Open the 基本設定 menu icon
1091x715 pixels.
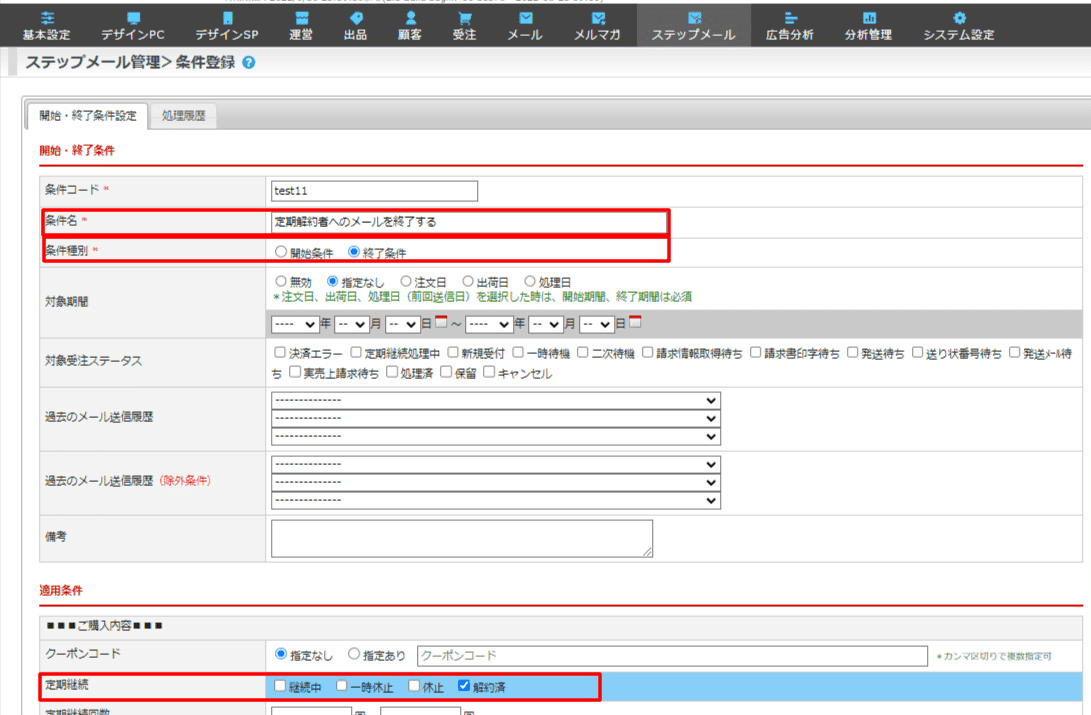click(x=47, y=18)
